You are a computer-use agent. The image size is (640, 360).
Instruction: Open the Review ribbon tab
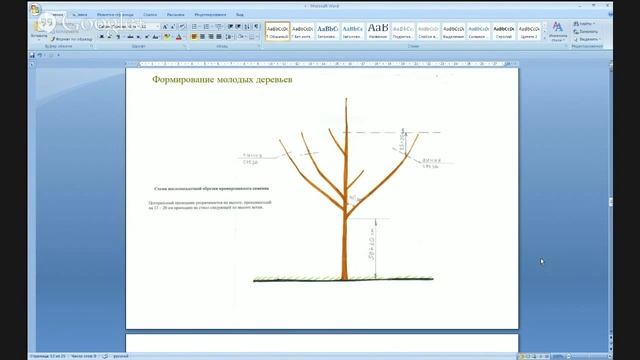coord(210,15)
